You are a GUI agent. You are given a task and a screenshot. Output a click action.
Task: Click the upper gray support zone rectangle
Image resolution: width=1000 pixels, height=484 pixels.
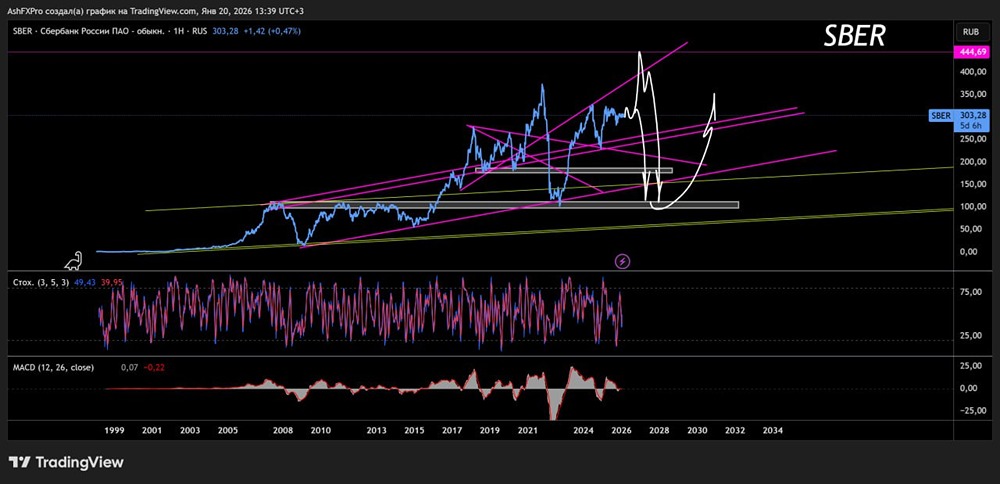click(x=574, y=170)
